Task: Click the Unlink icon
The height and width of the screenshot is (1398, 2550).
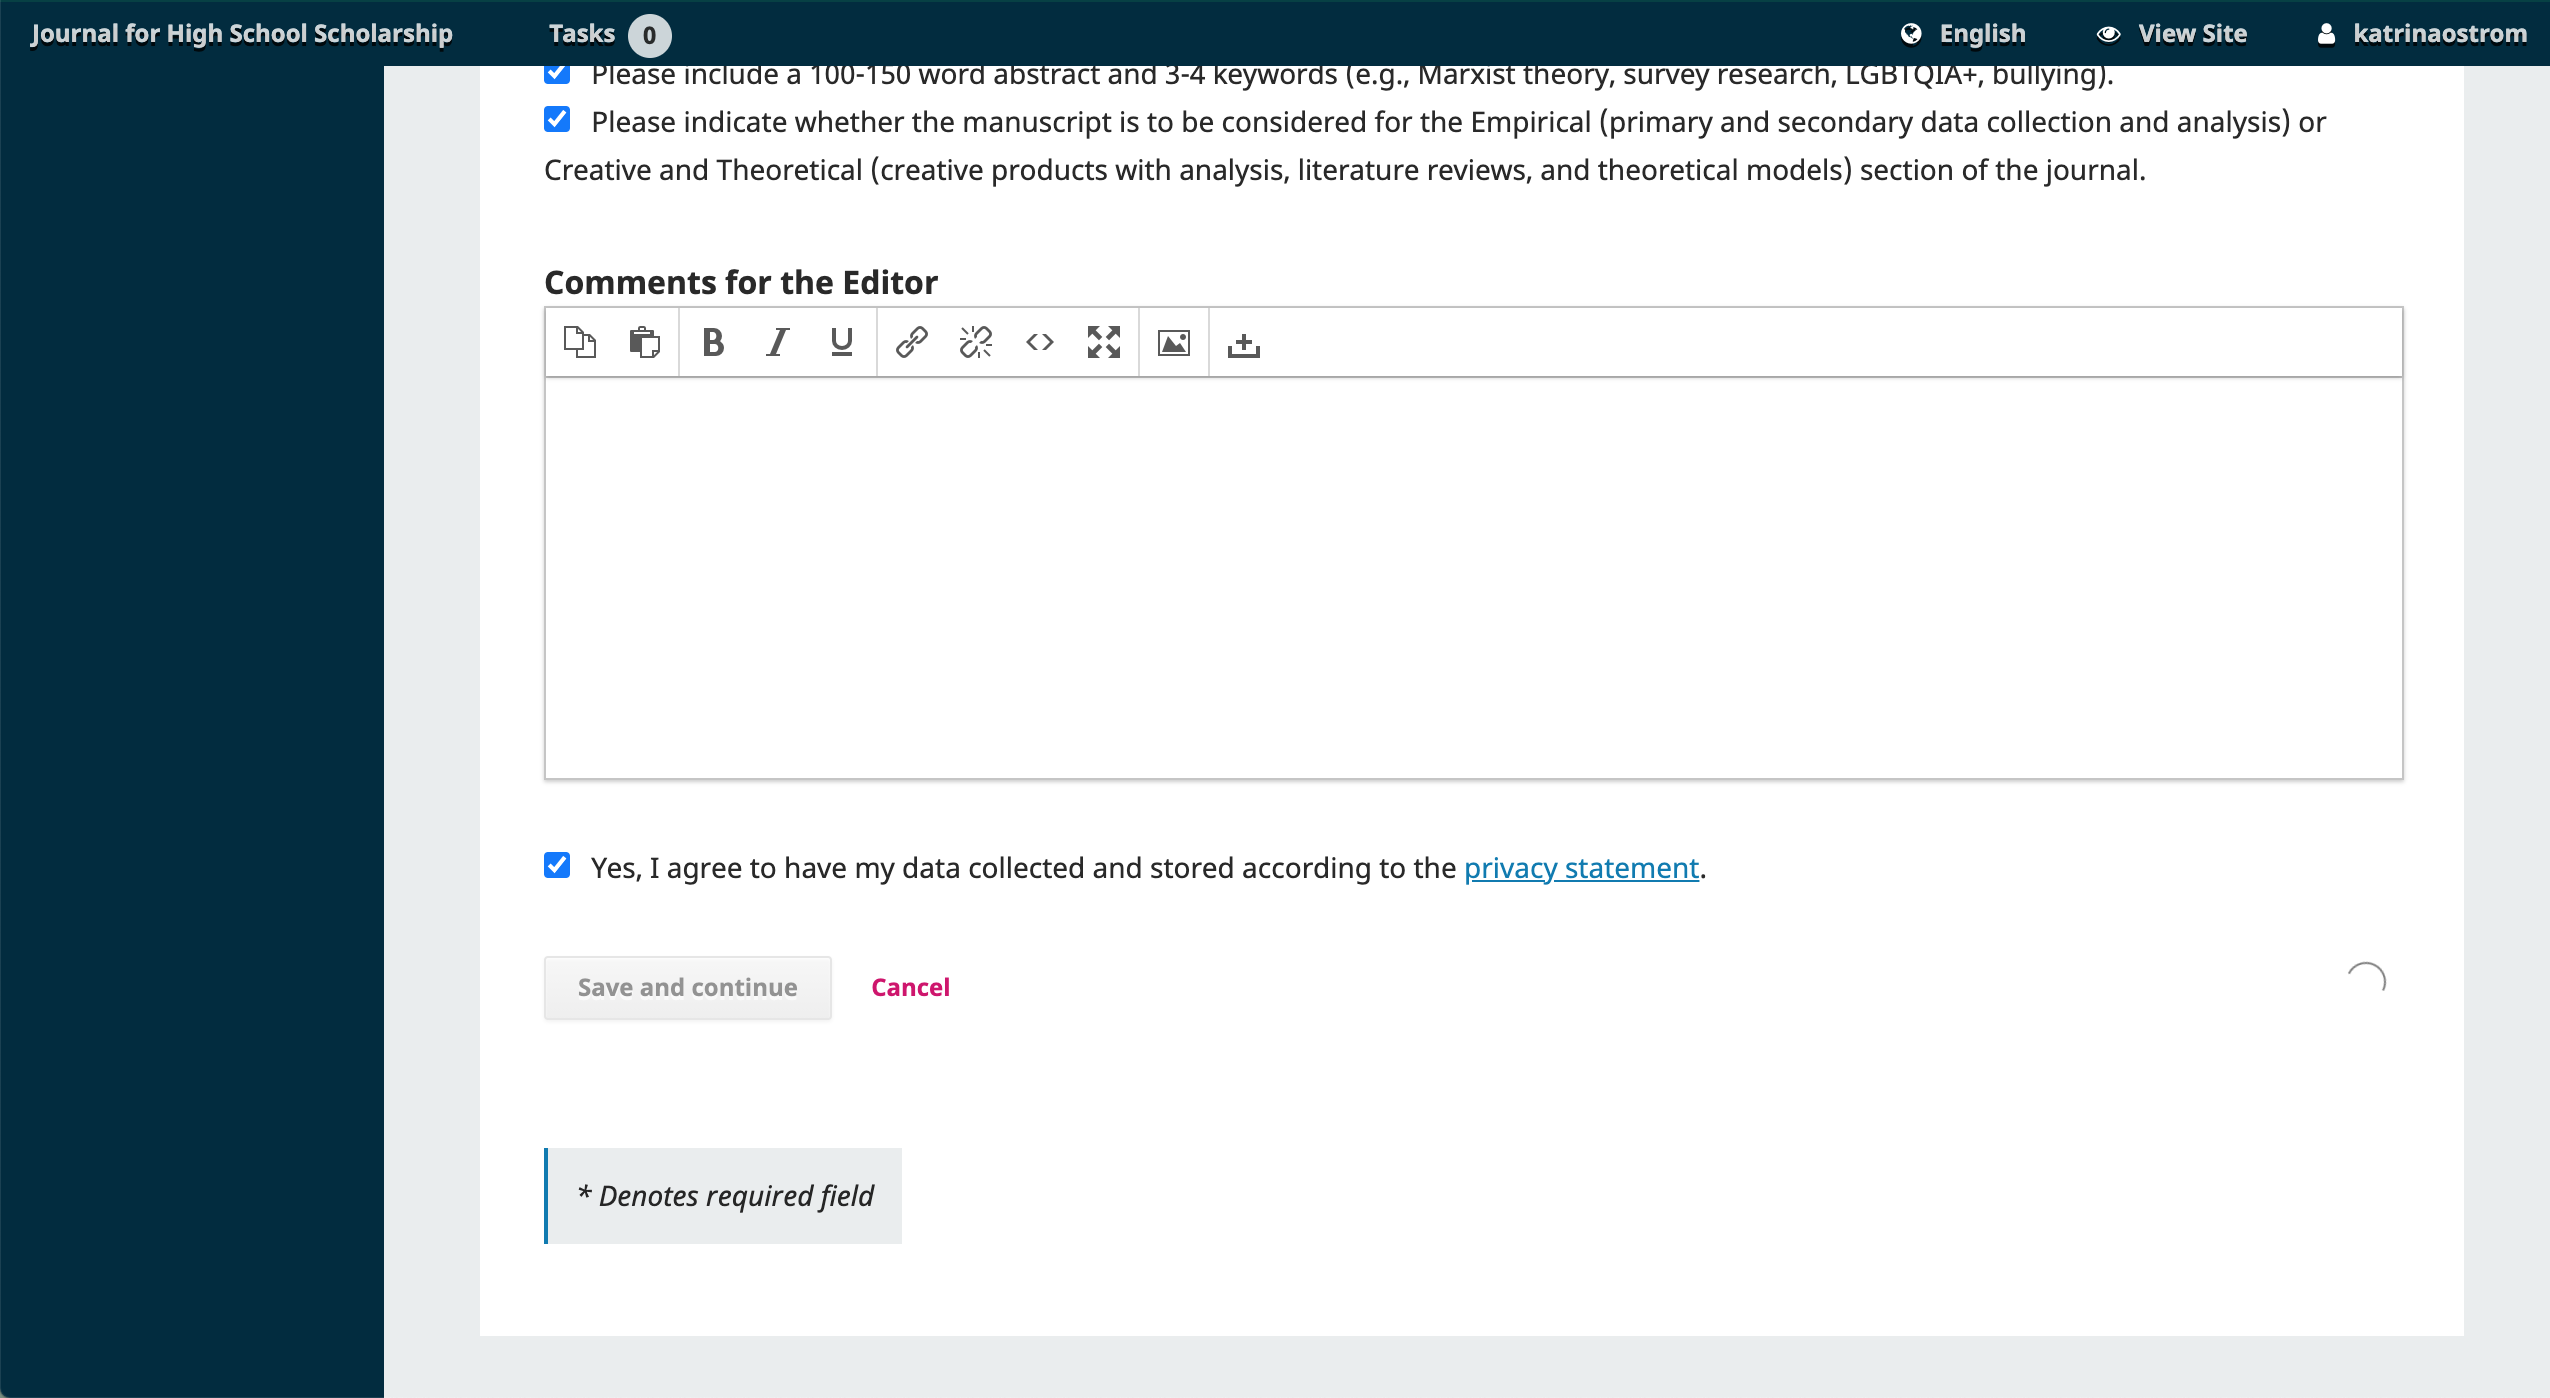Action: coord(976,343)
